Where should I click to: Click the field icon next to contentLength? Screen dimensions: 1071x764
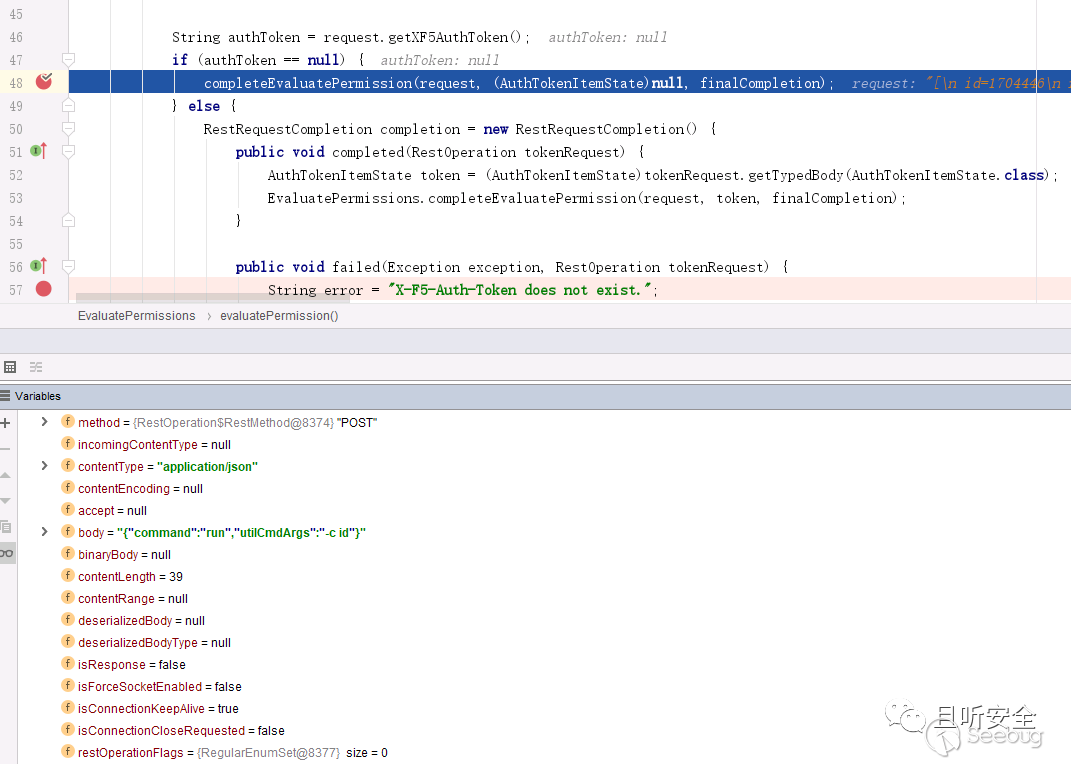(x=68, y=576)
